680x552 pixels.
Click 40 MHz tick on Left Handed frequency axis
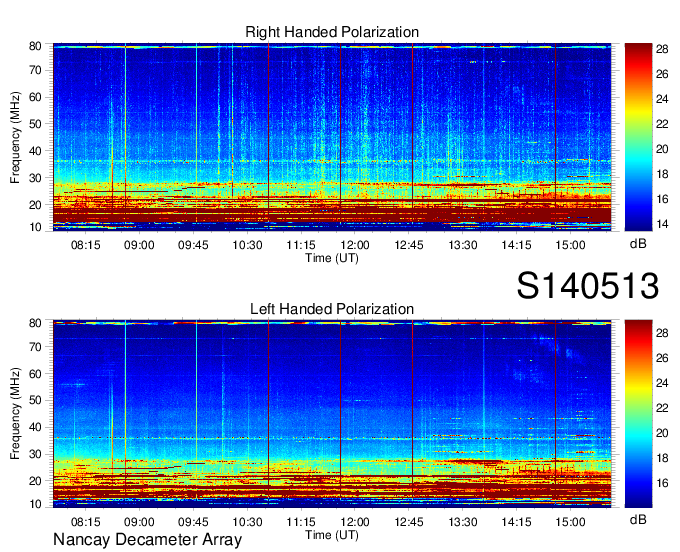coord(35,427)
